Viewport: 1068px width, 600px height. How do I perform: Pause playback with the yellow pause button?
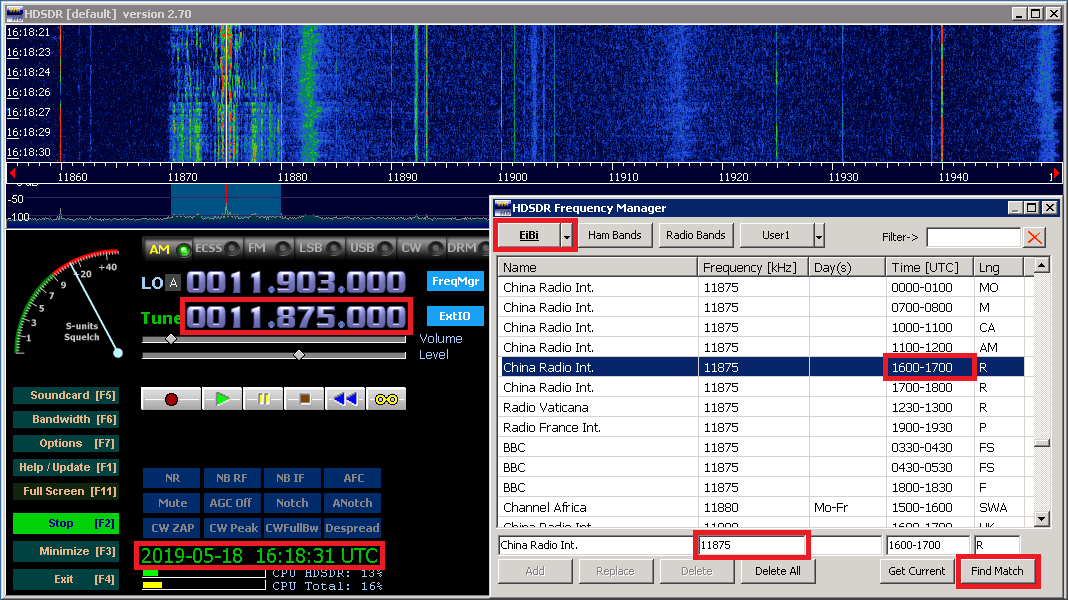[x=264, y=399]
